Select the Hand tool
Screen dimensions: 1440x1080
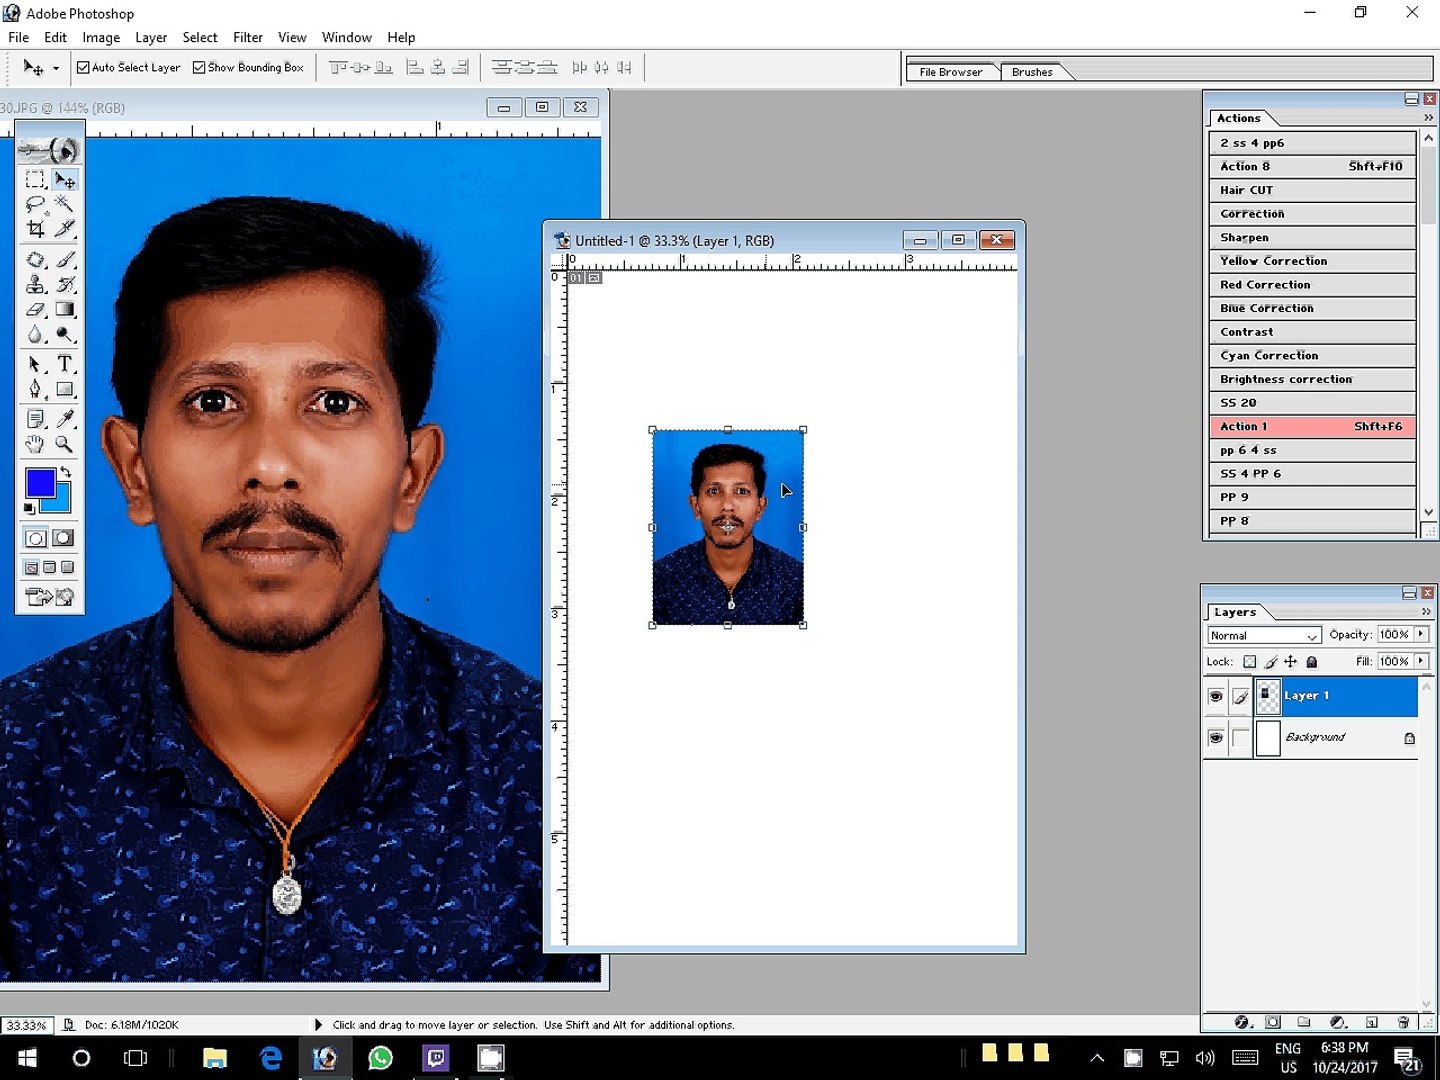(x=36, y=444)
